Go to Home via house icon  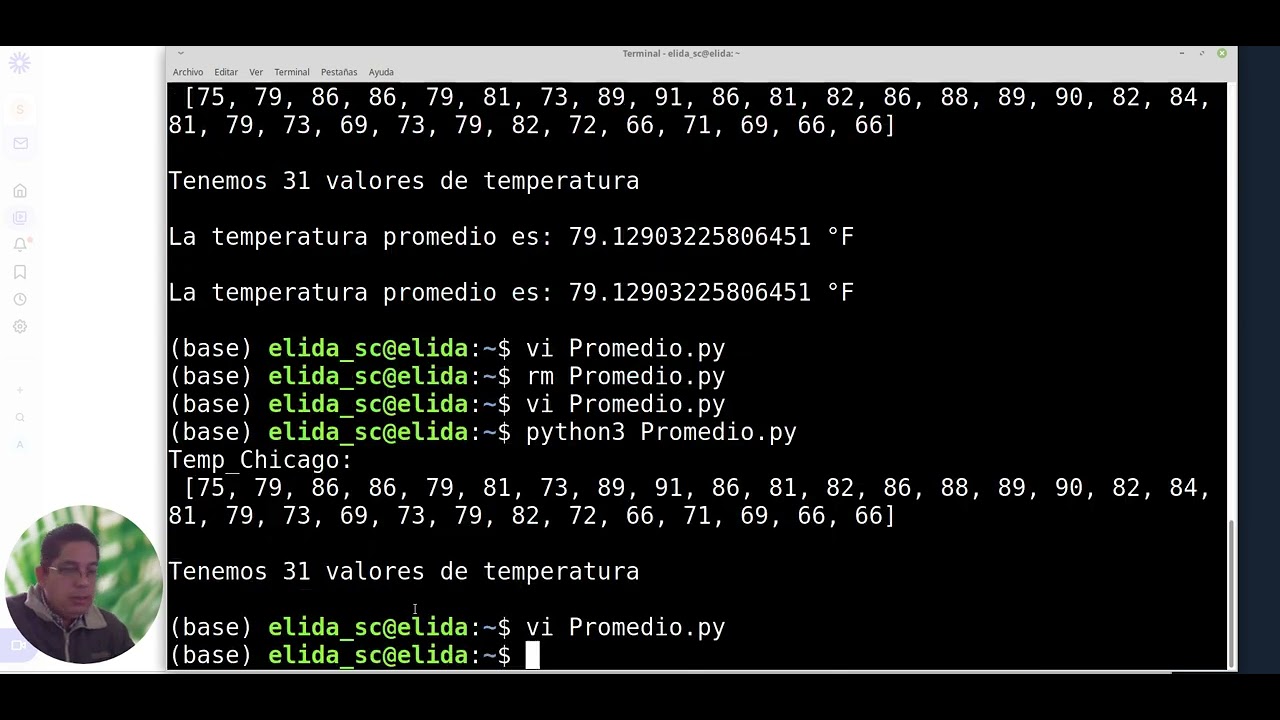pyautogui.click(x=20, y=191)
